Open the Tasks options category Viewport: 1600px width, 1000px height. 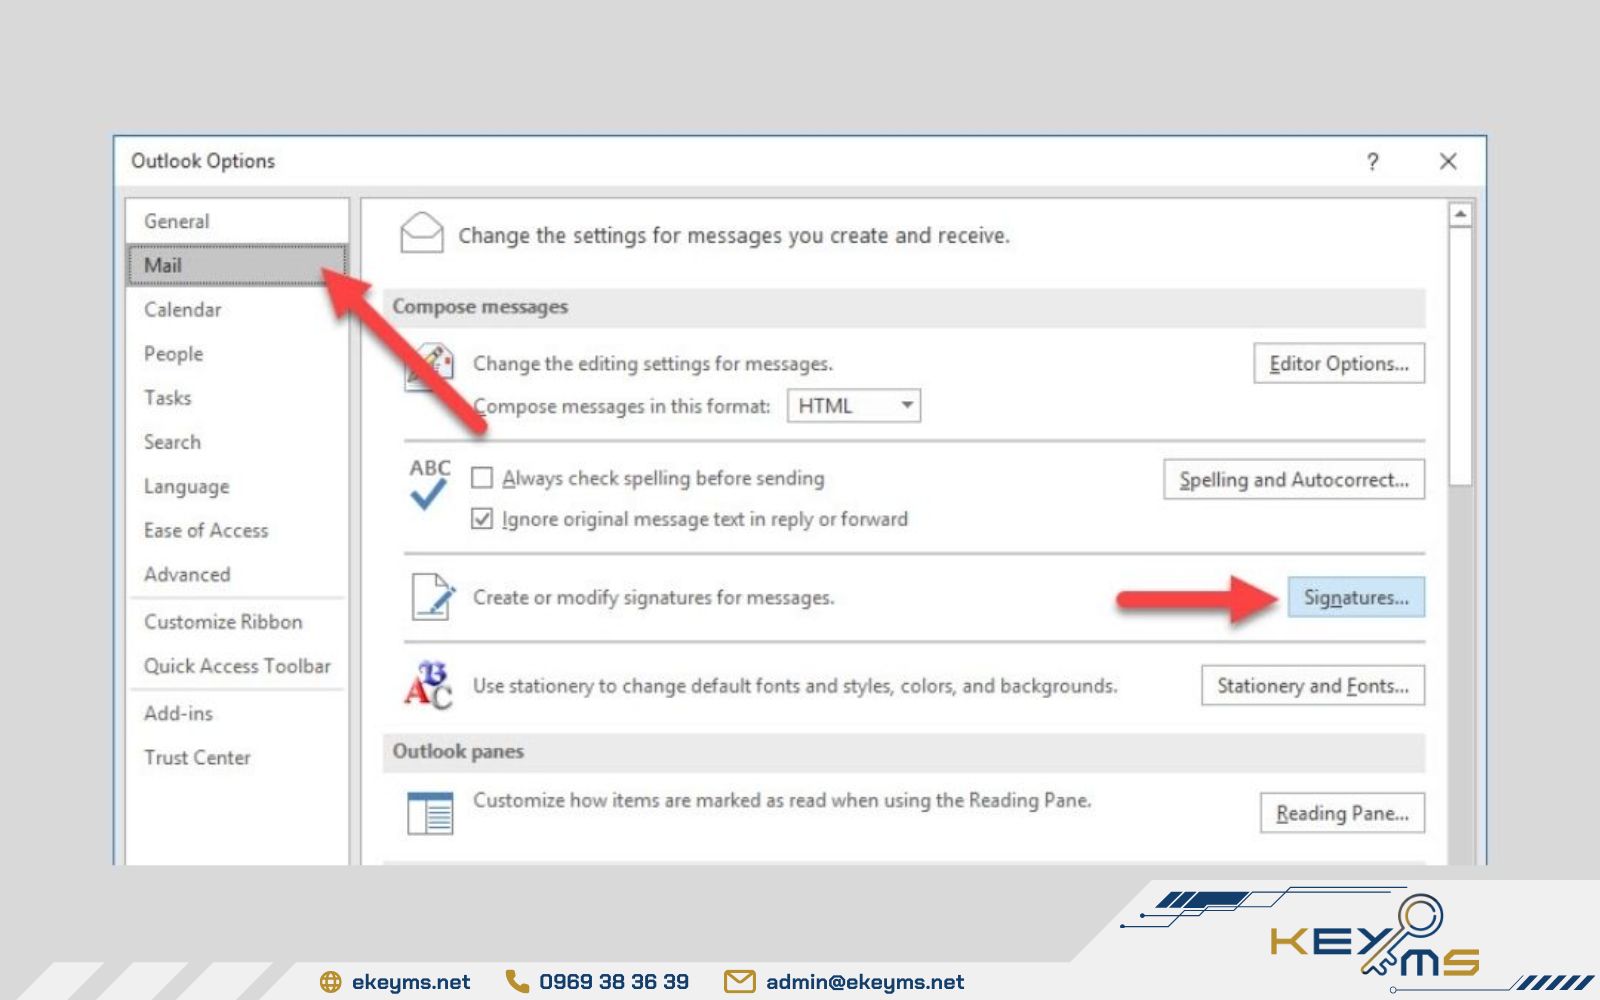point(237,397)
